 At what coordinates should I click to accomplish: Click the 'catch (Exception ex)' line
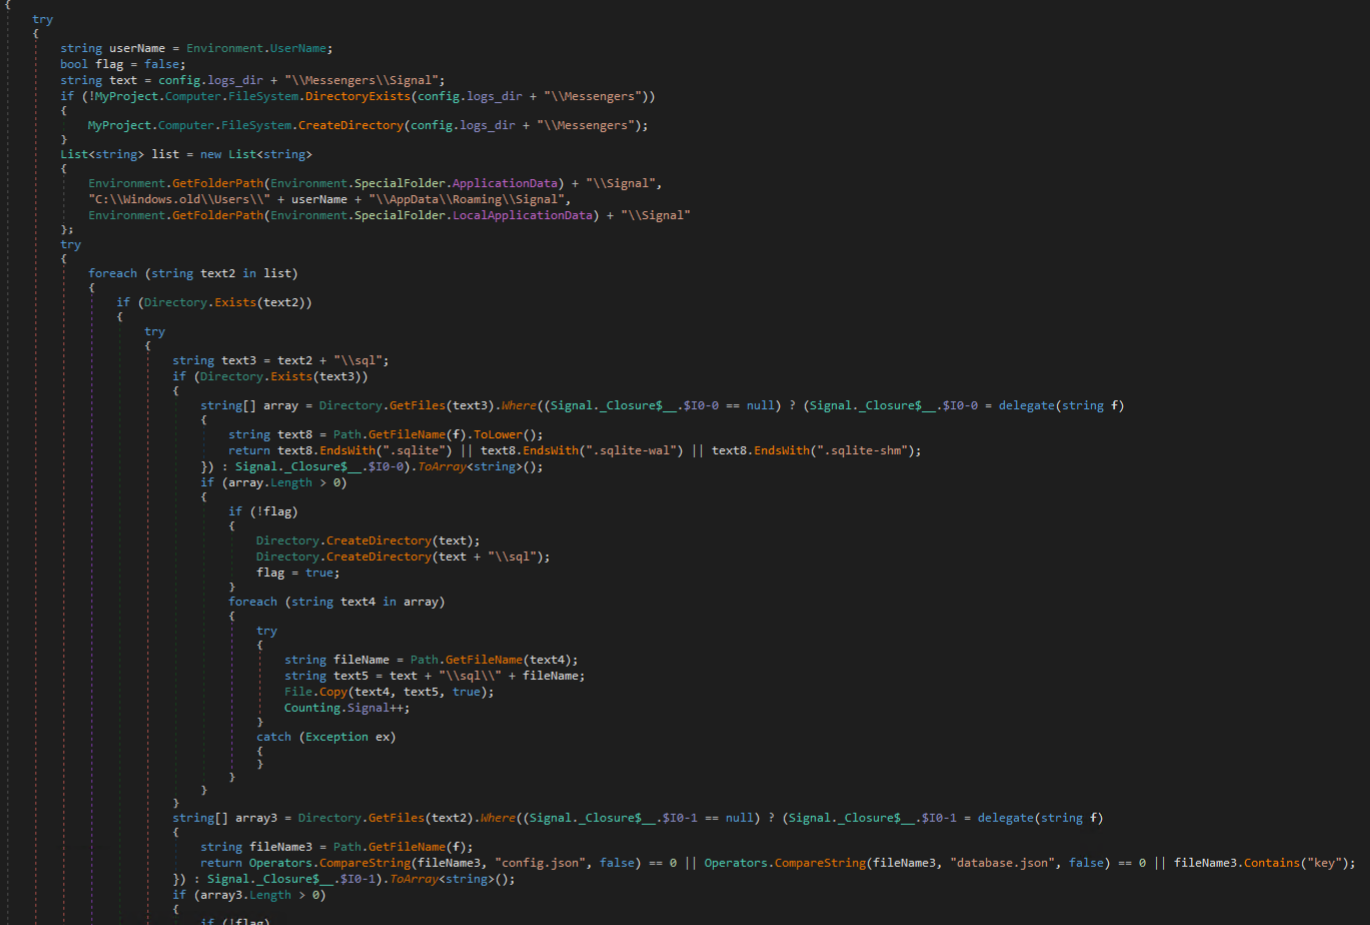coord(326,736)
